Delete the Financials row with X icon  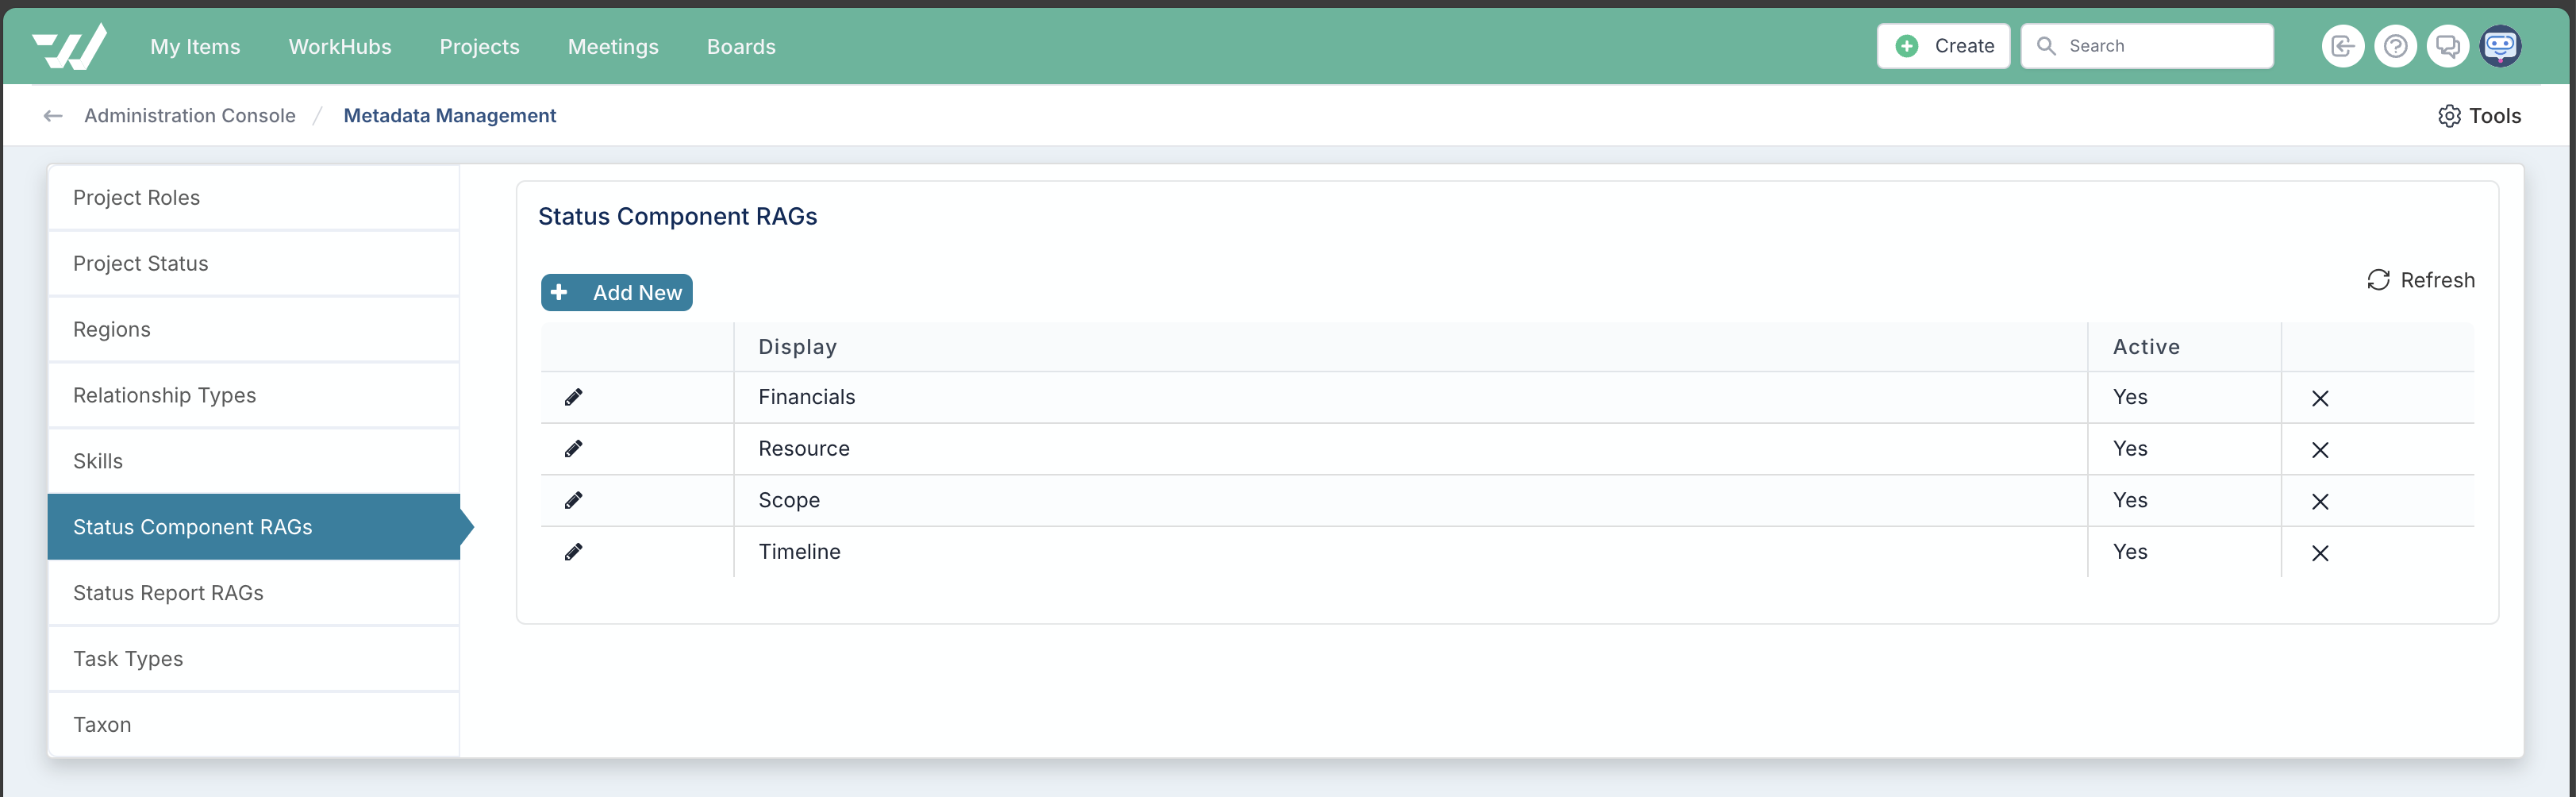point(2320,398)
